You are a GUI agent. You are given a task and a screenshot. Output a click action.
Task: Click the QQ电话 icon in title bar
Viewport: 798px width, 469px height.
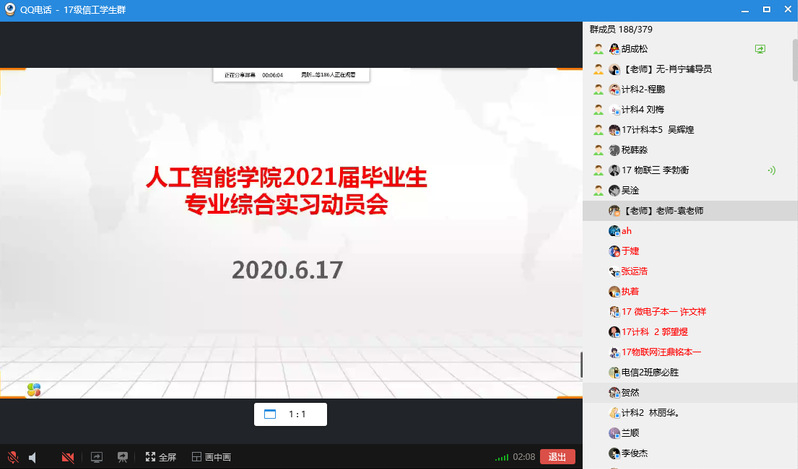coord(10,9)
